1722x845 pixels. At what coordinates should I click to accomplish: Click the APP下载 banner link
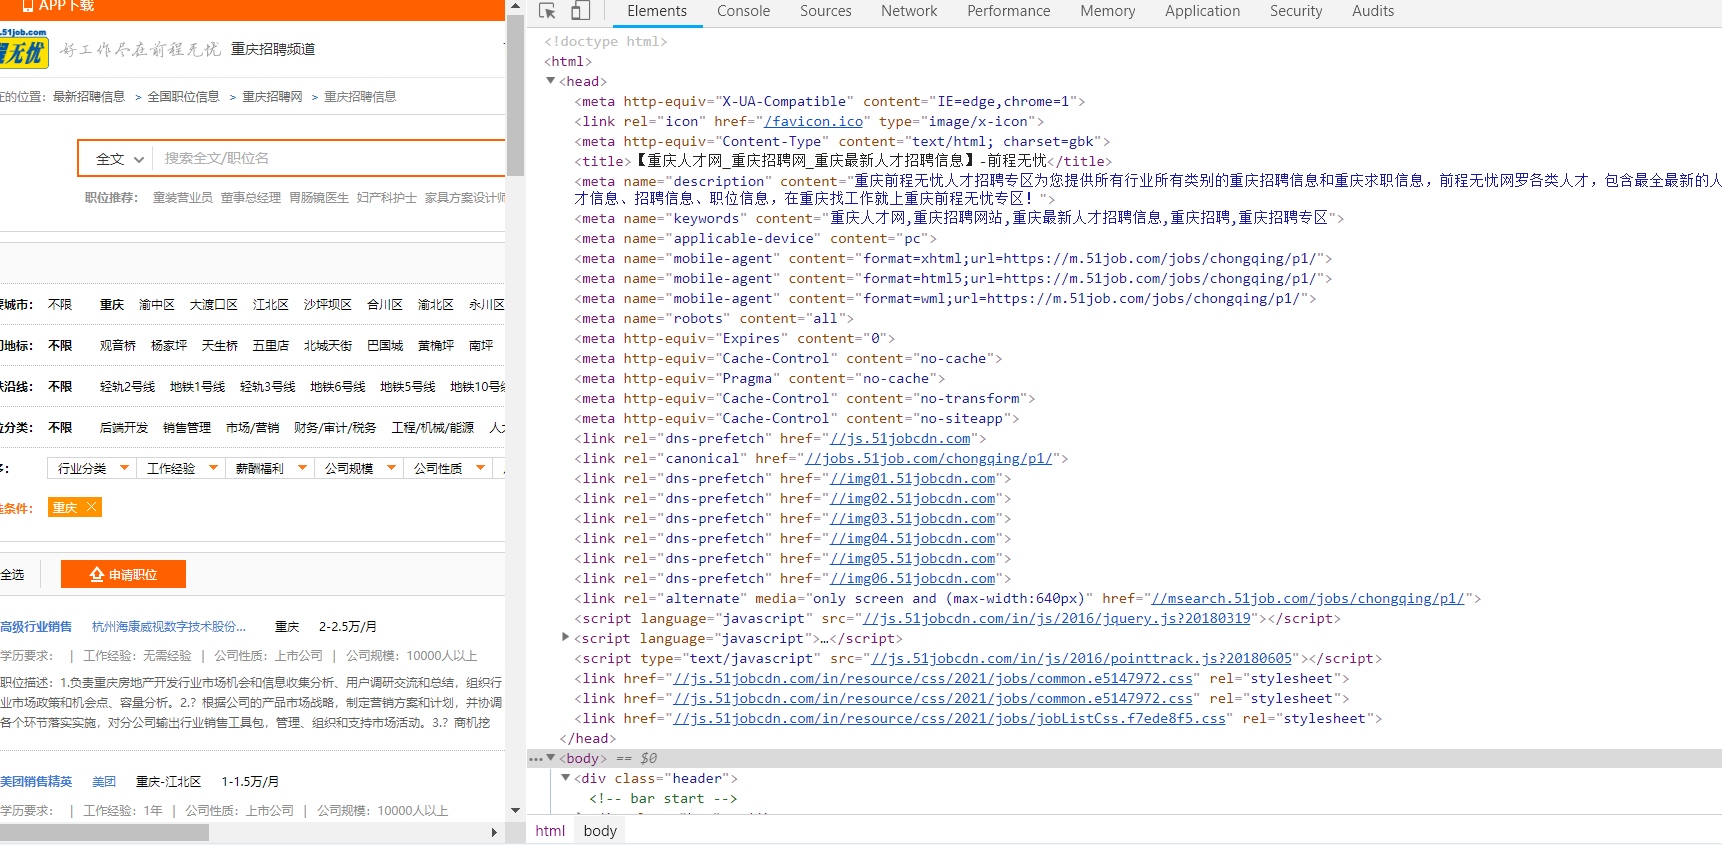pos(58,6)
